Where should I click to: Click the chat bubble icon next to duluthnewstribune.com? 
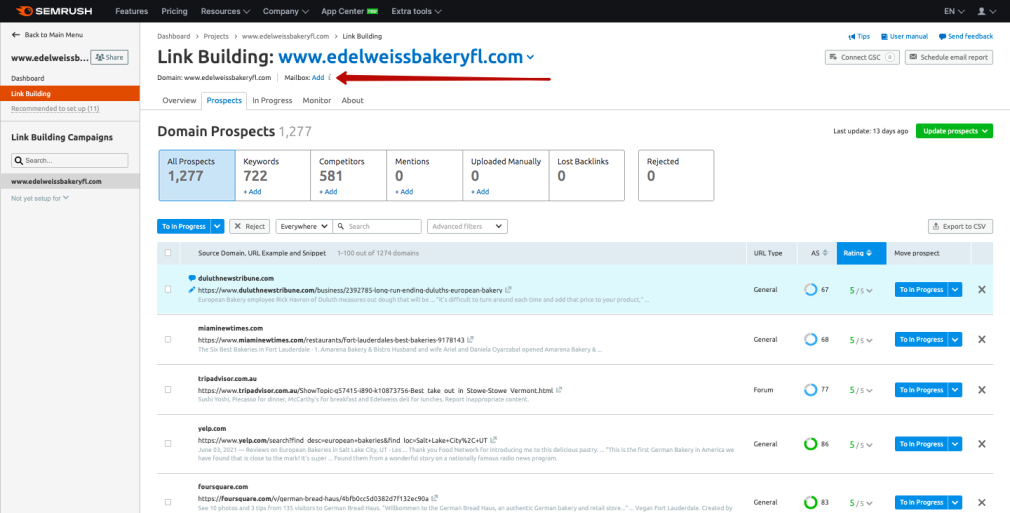pyautogui.click(x=192, y=277)
